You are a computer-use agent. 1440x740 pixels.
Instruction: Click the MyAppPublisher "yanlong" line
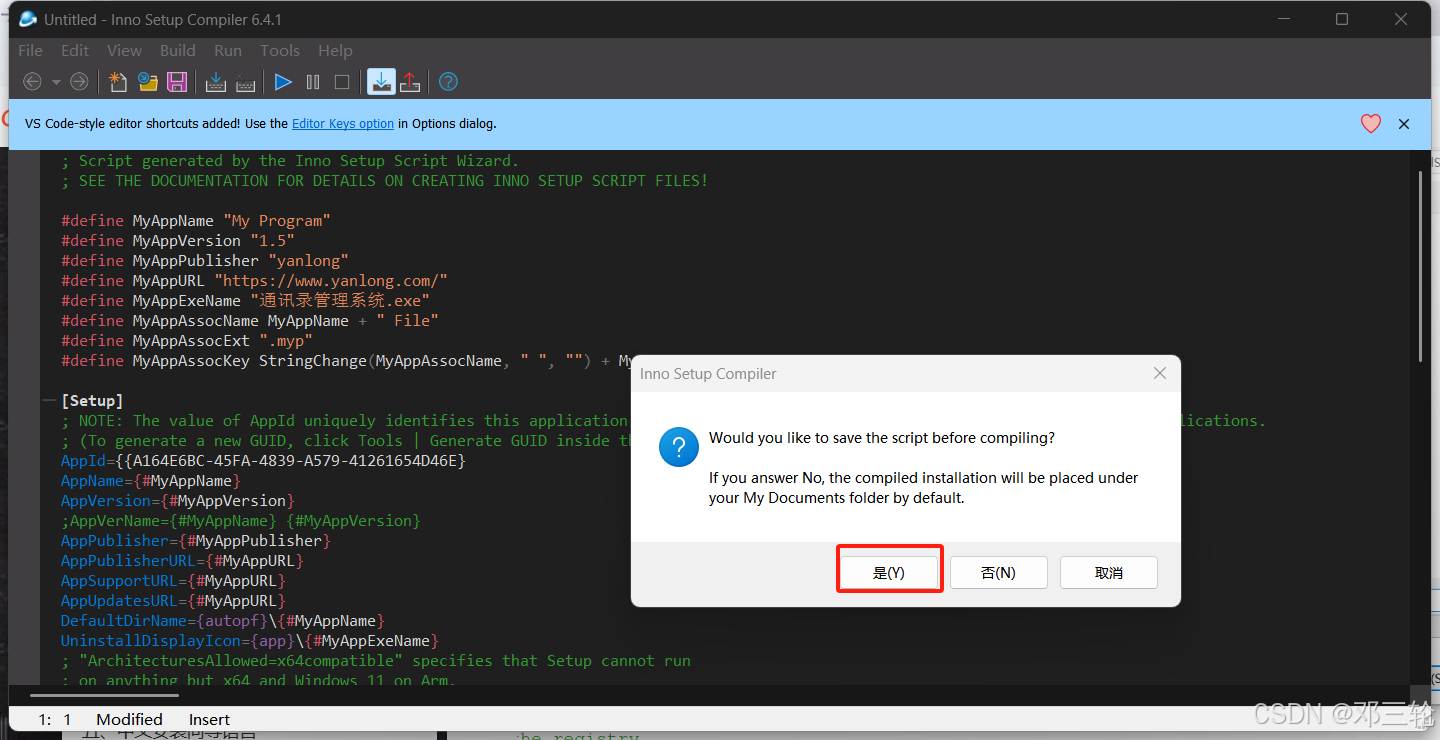tap(205, 261)
